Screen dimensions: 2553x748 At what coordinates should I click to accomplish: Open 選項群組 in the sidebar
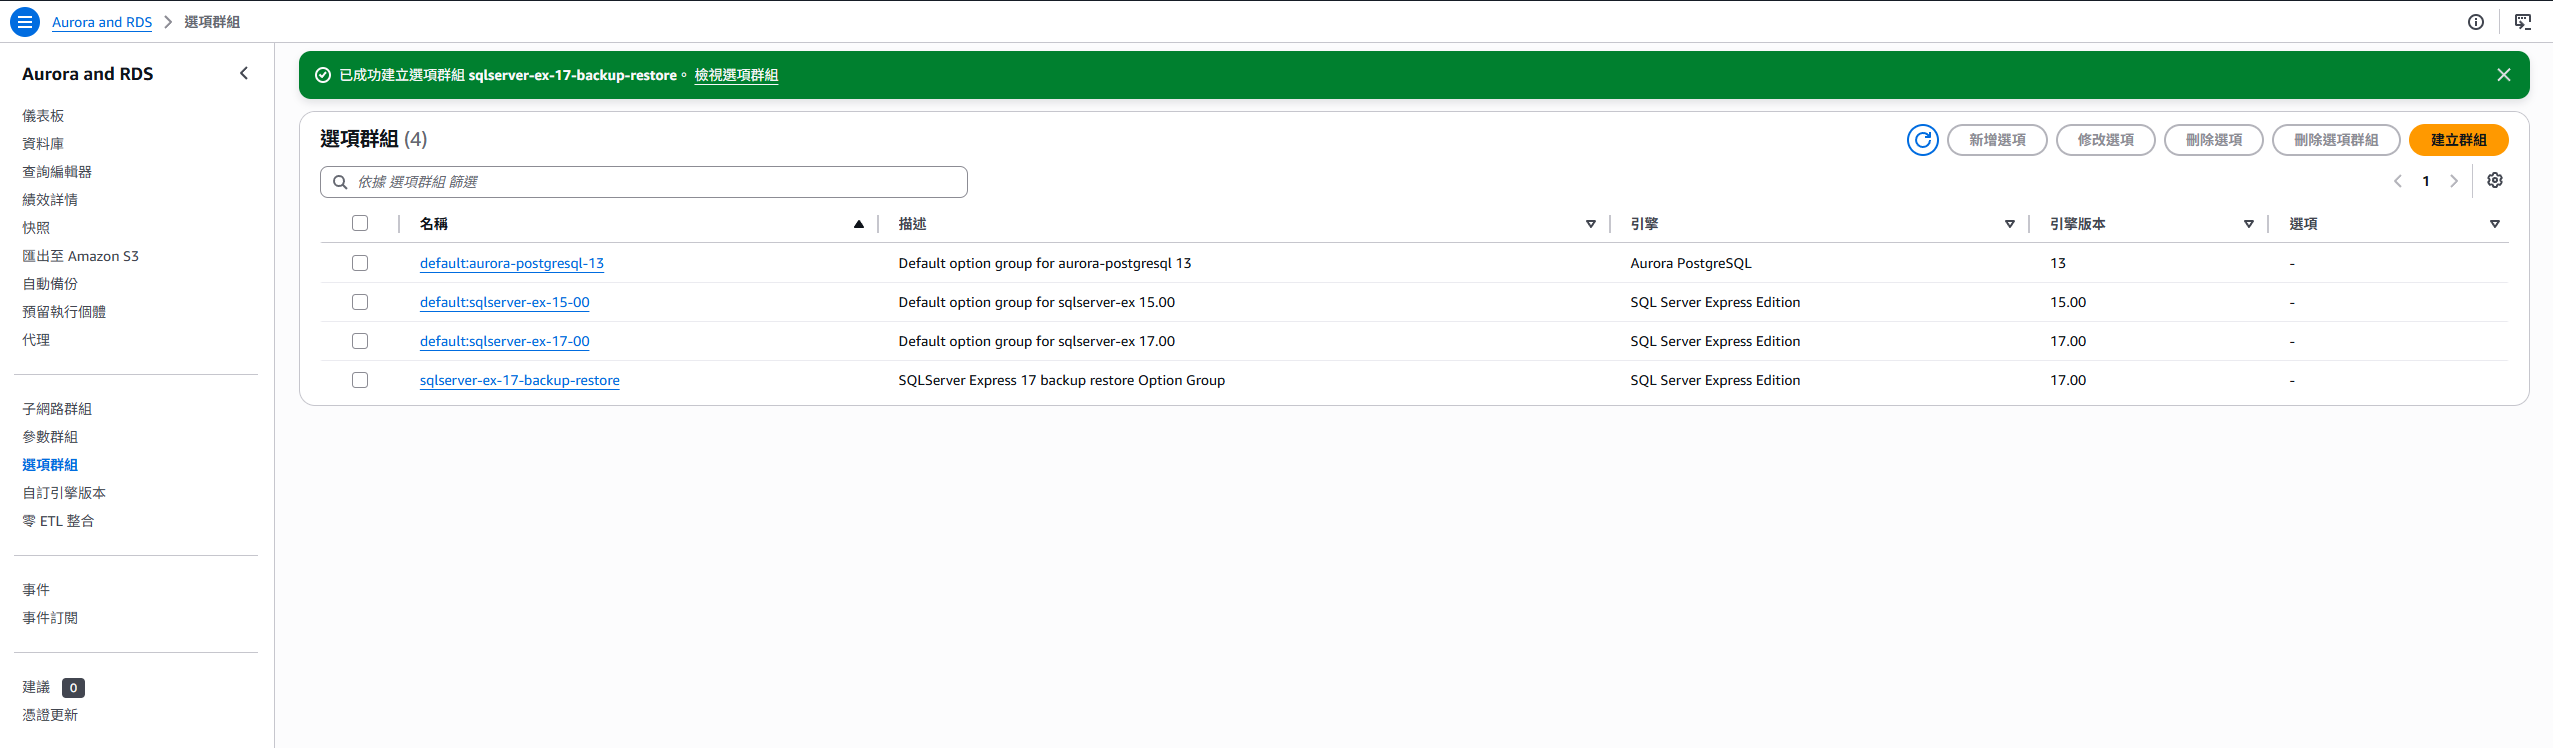coord(50,465)
